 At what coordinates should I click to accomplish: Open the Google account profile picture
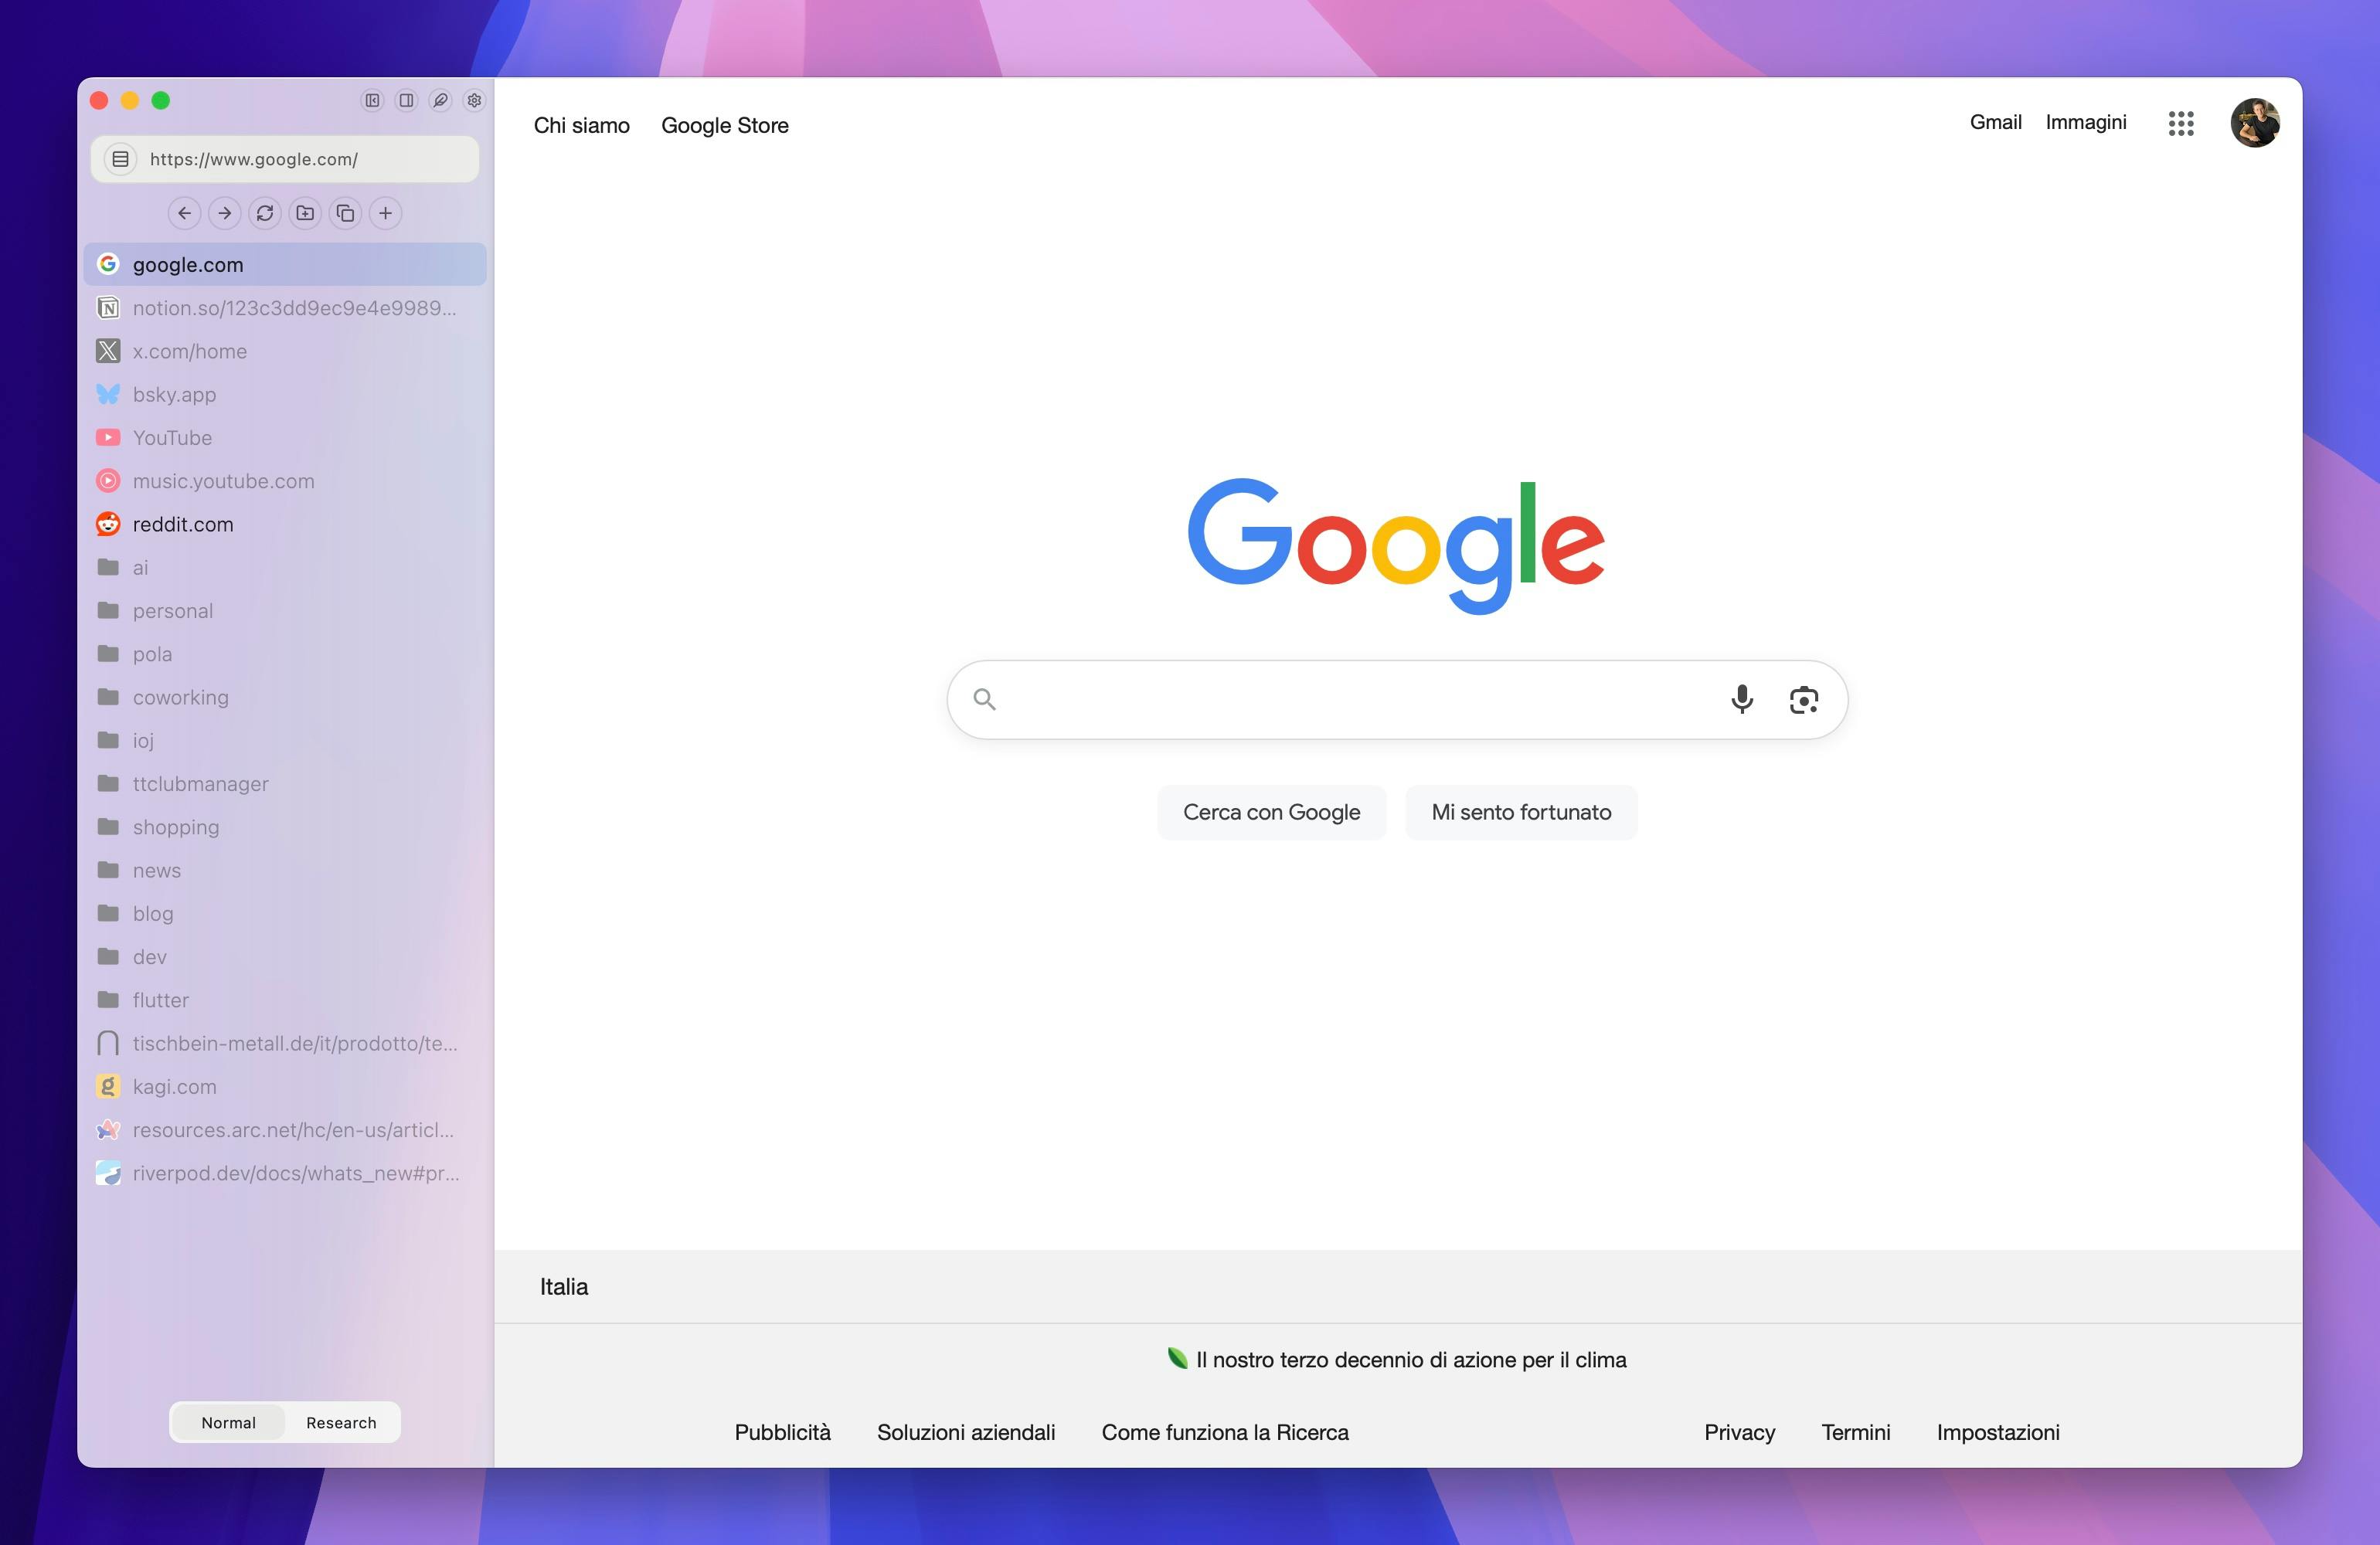pos(2255,123)
